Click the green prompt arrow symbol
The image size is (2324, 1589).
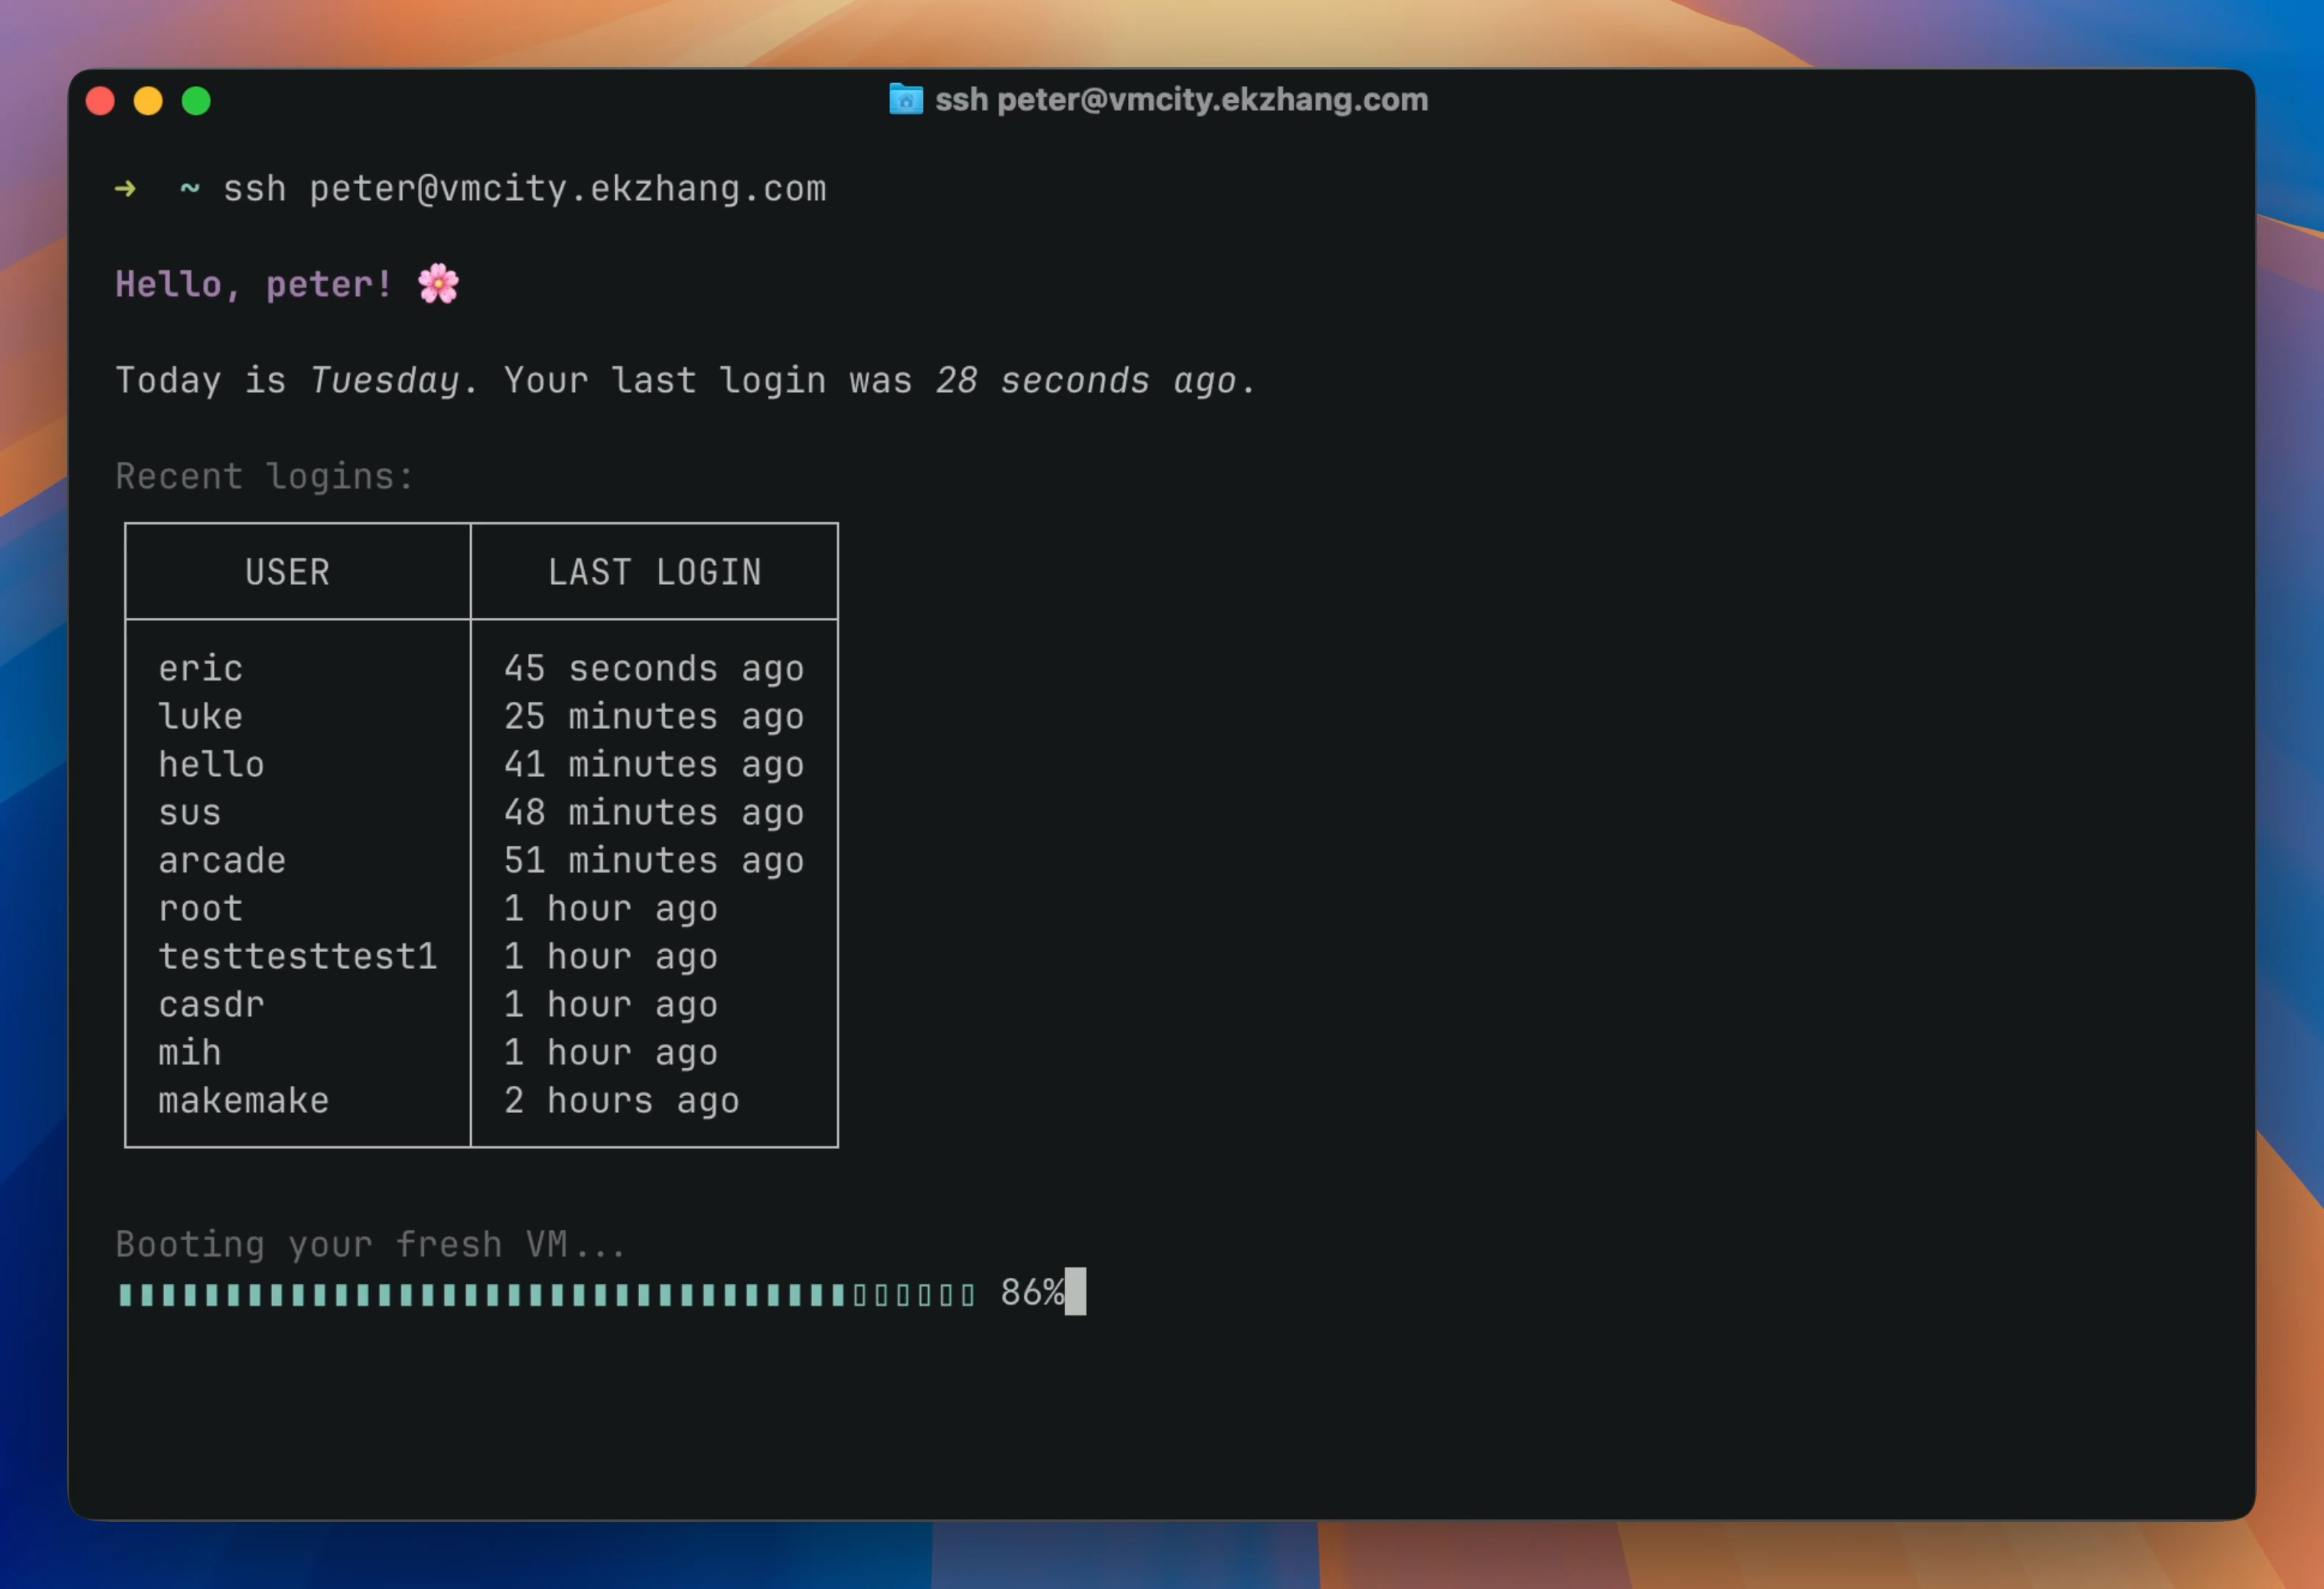[125, 188]
